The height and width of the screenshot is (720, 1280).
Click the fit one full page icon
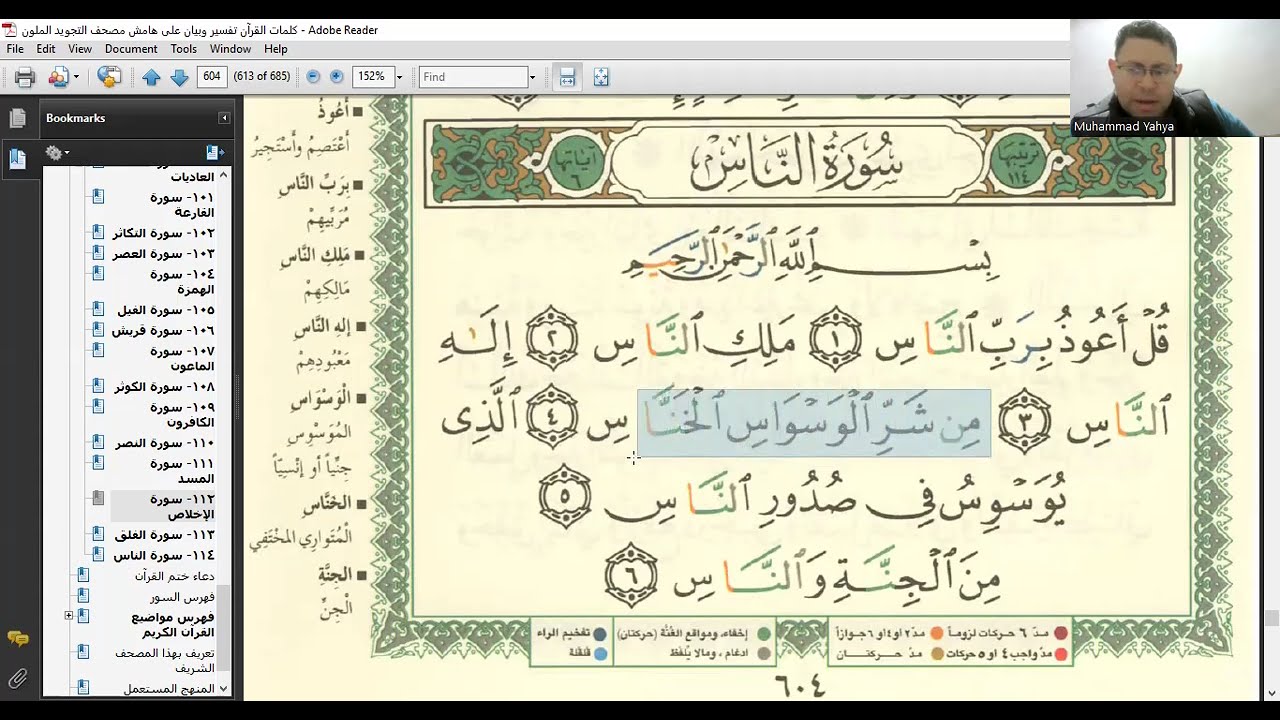(601, 77)
